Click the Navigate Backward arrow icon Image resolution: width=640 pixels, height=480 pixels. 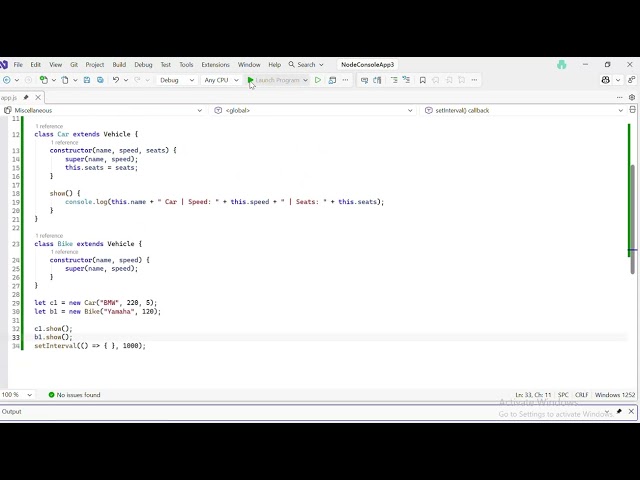(x=7, y=80)
